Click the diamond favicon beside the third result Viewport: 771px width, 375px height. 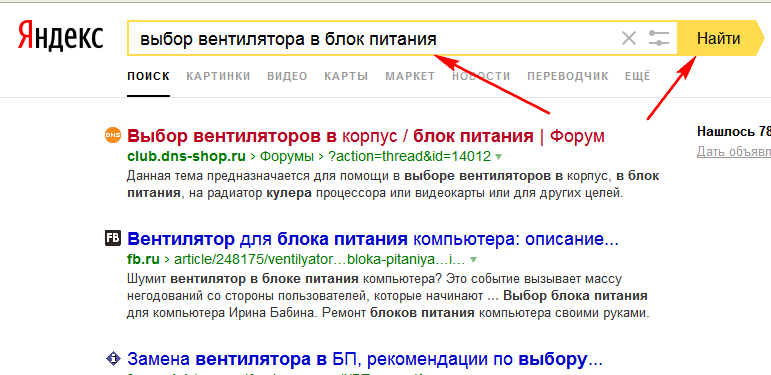[x=113, y=359]
